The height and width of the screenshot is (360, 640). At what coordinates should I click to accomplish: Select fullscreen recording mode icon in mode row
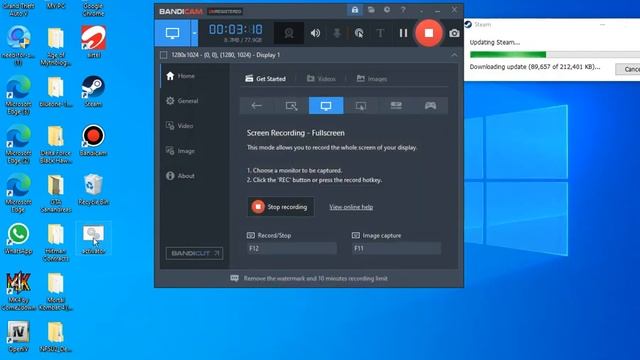(x=326, y=106)
